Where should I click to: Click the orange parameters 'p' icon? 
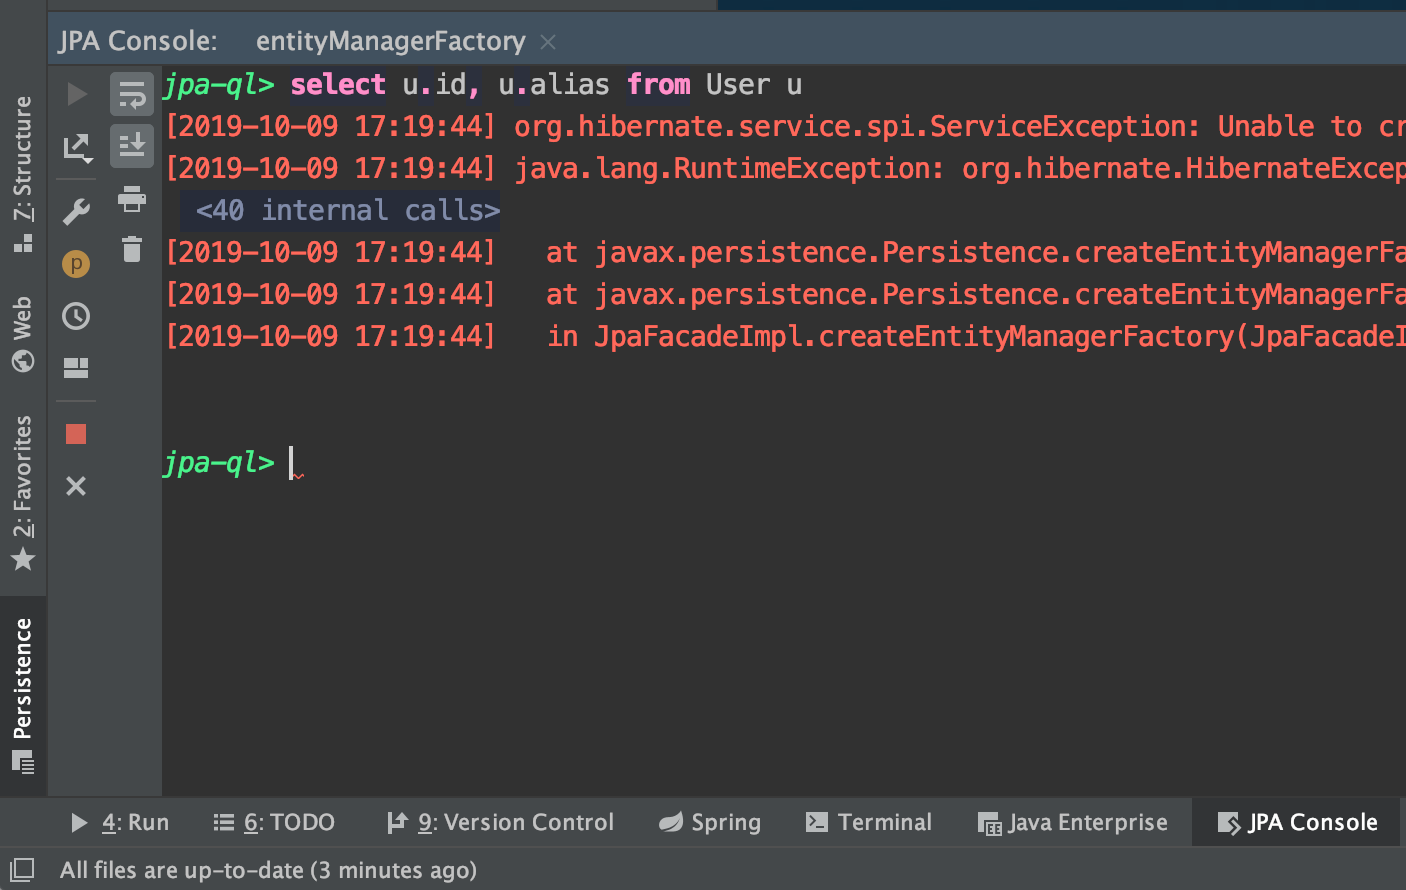coord(76,264)
